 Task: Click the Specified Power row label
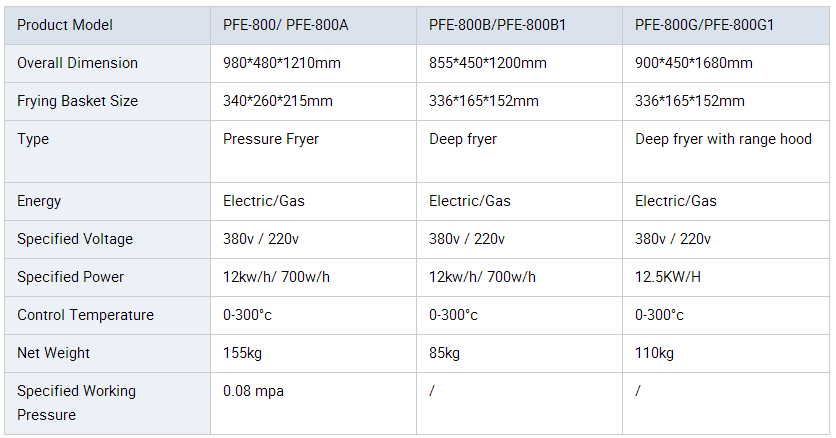tap(71, 277)
